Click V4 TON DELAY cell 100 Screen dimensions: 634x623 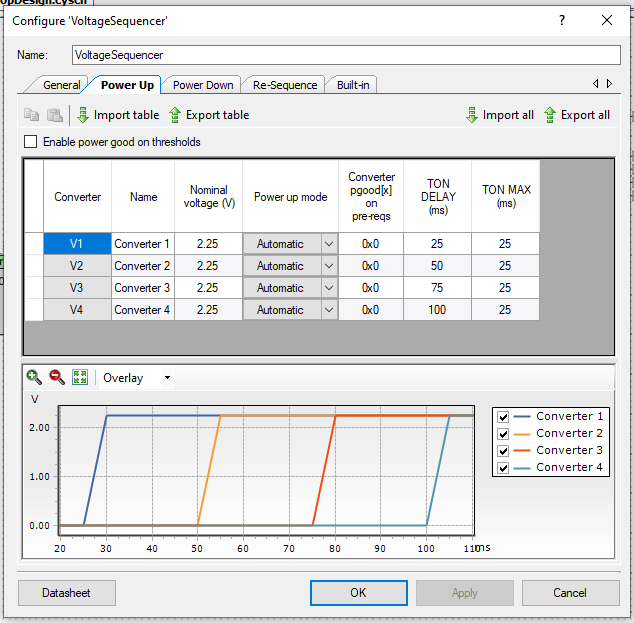(437, 310)
